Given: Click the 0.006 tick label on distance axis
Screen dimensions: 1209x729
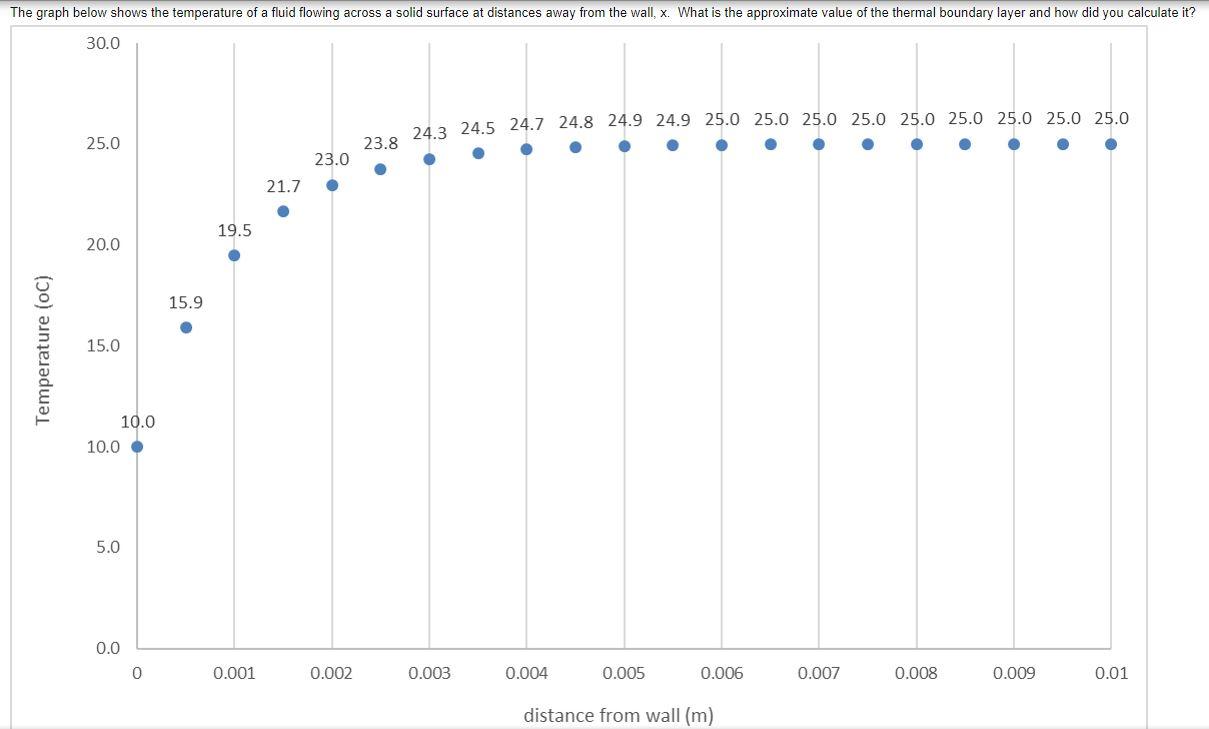Looking at the screenshot, I should click(x=721, y=673).
